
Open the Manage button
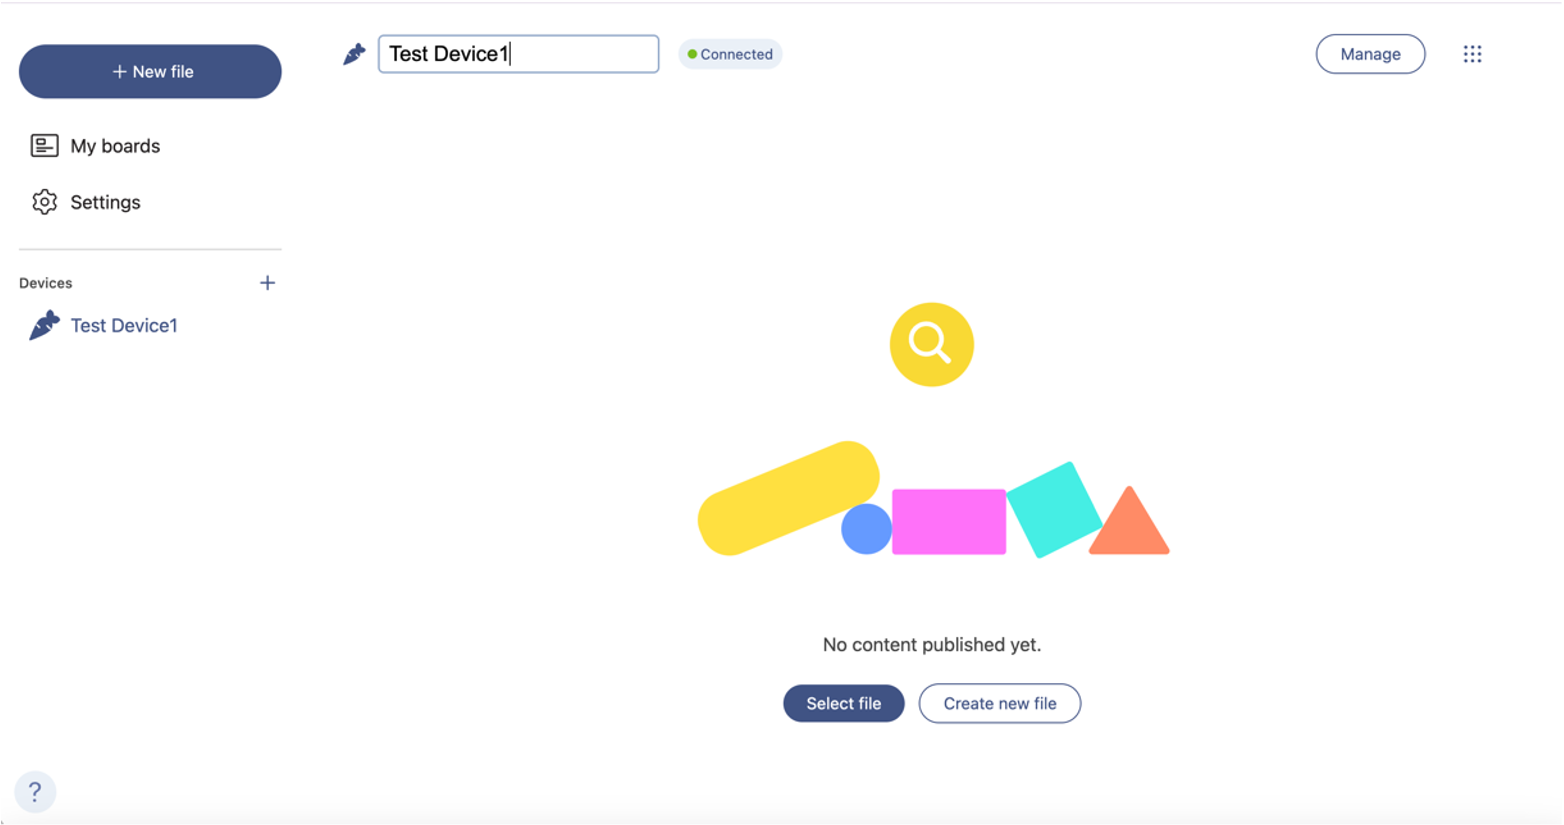coord(1370,54)
